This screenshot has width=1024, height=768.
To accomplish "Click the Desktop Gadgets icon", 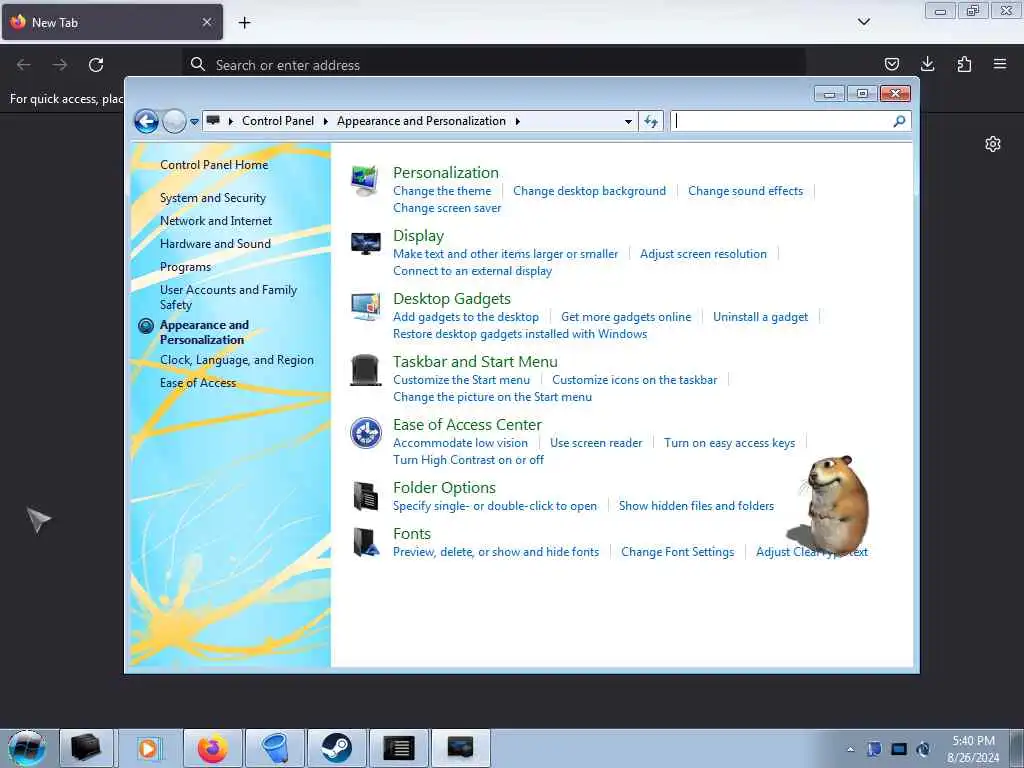I will tap(365, 306).
